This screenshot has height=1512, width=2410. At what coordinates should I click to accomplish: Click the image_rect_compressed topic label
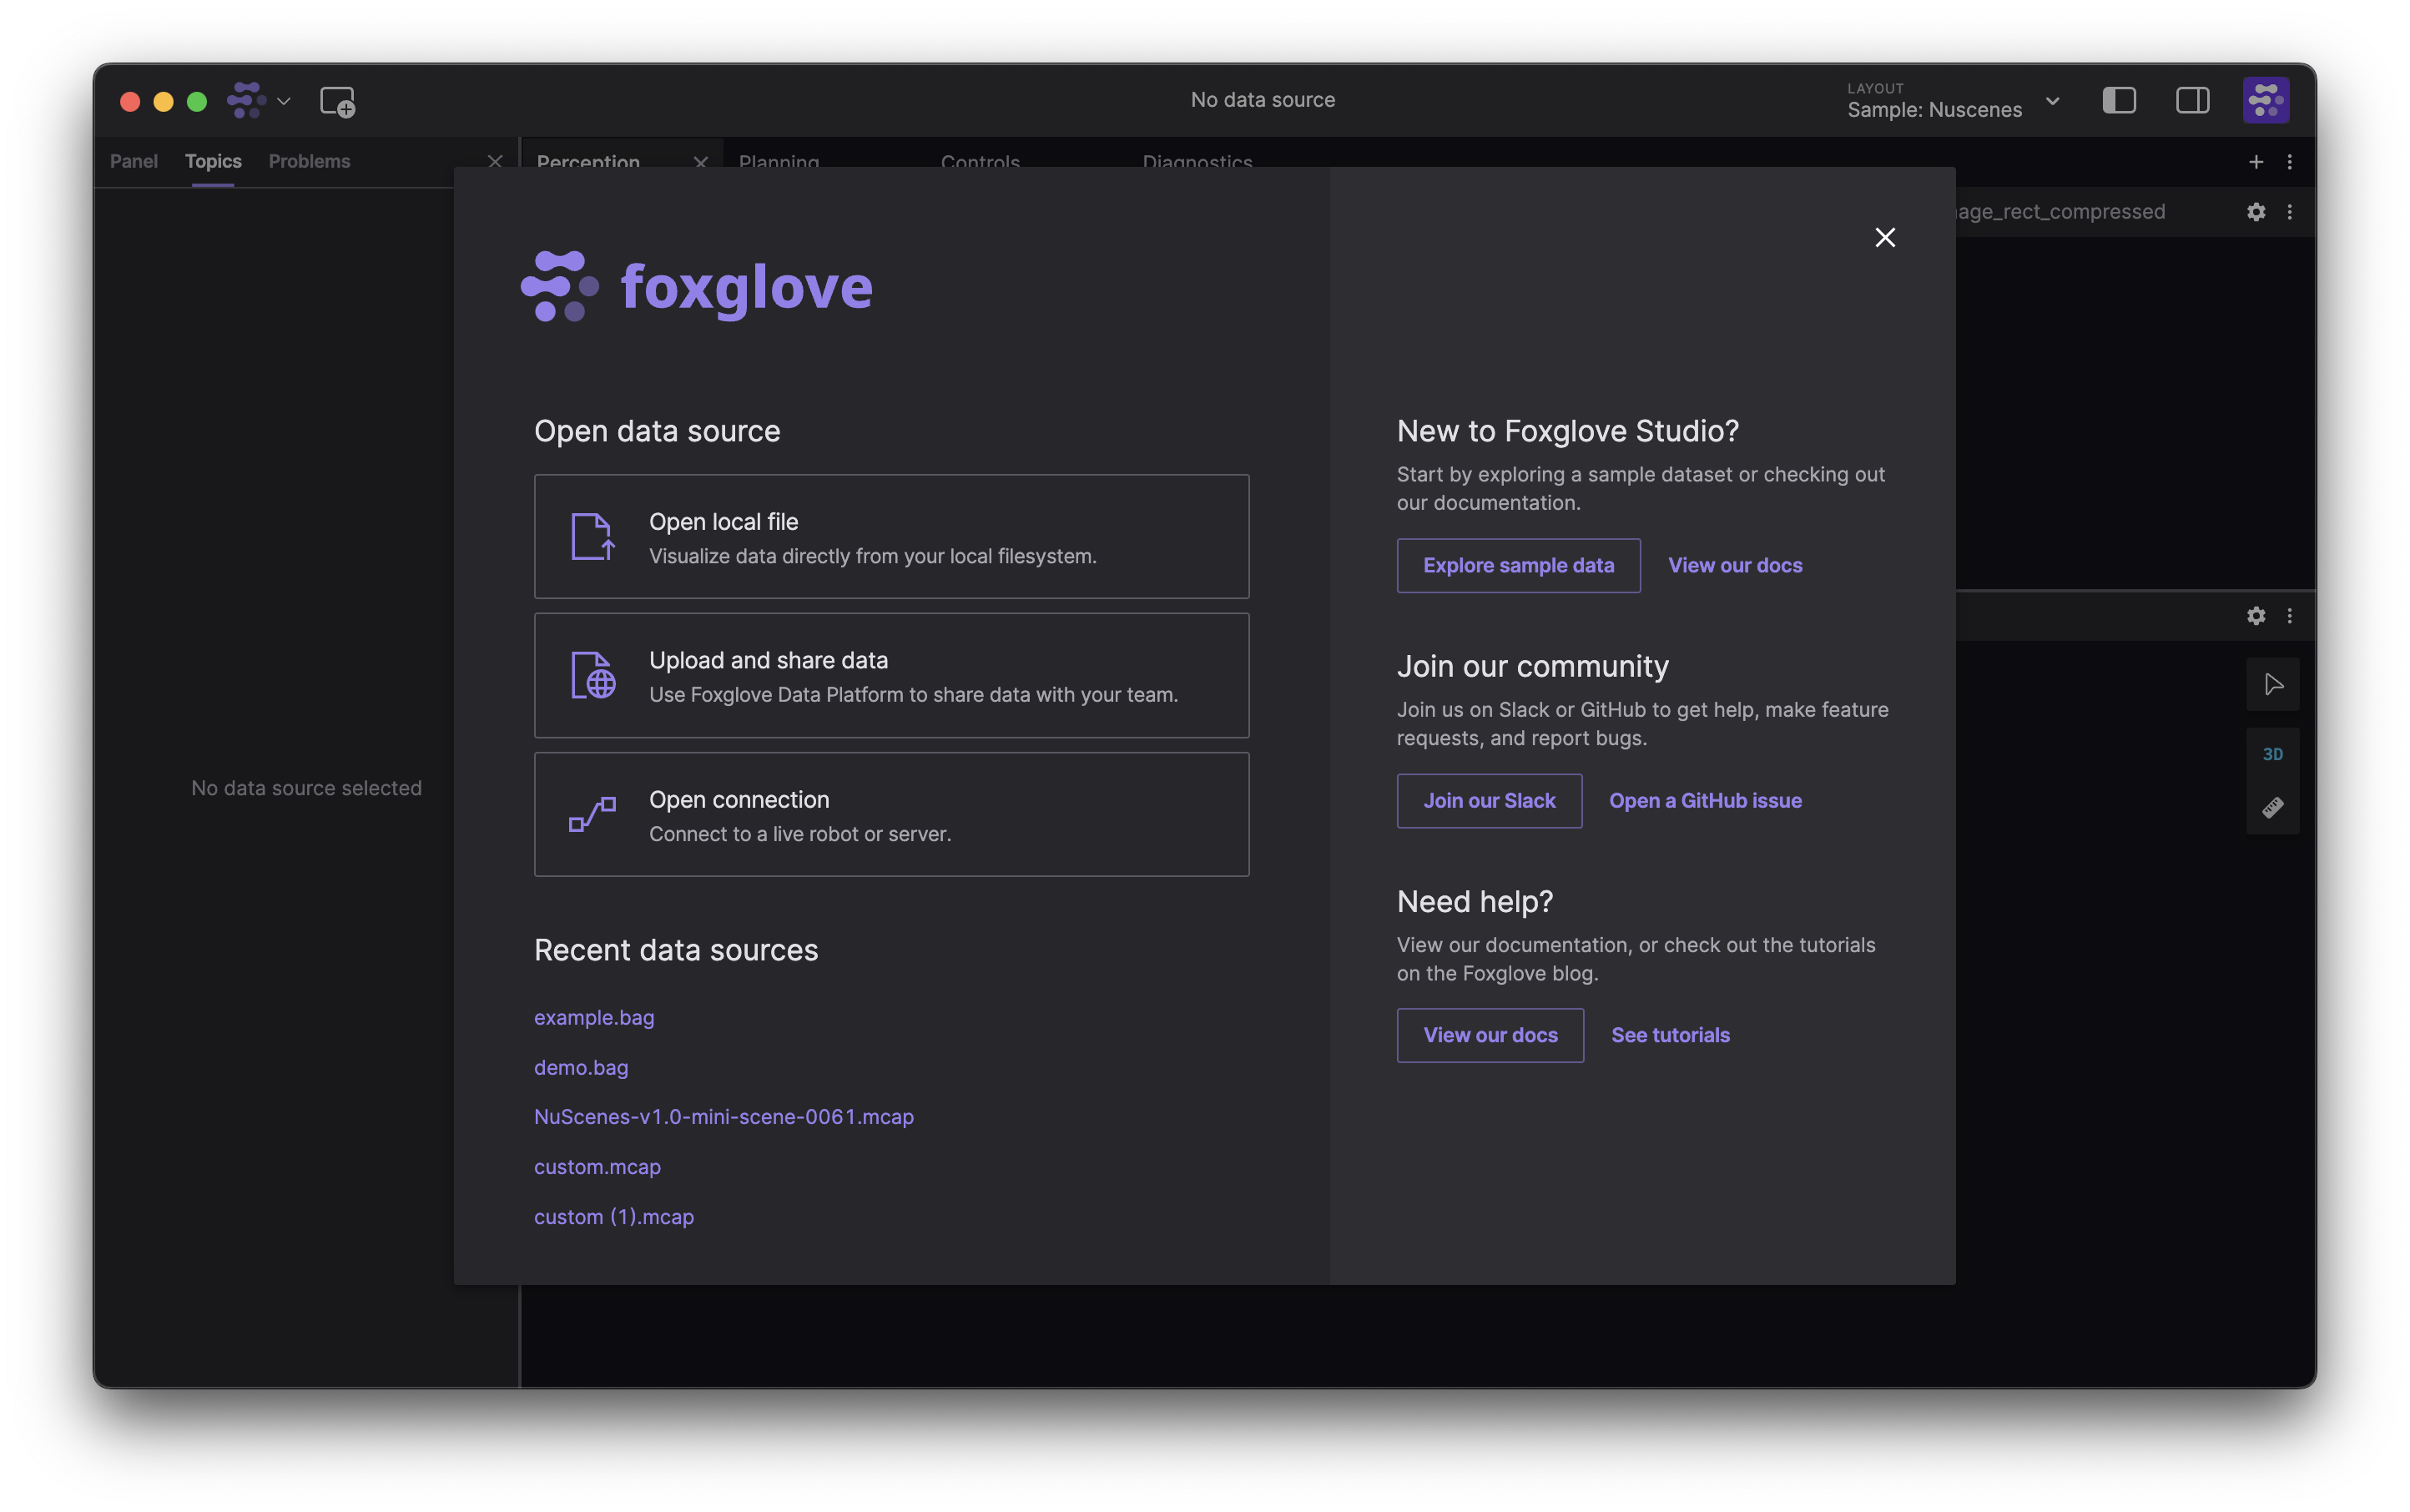click(x=2060, y=212)
